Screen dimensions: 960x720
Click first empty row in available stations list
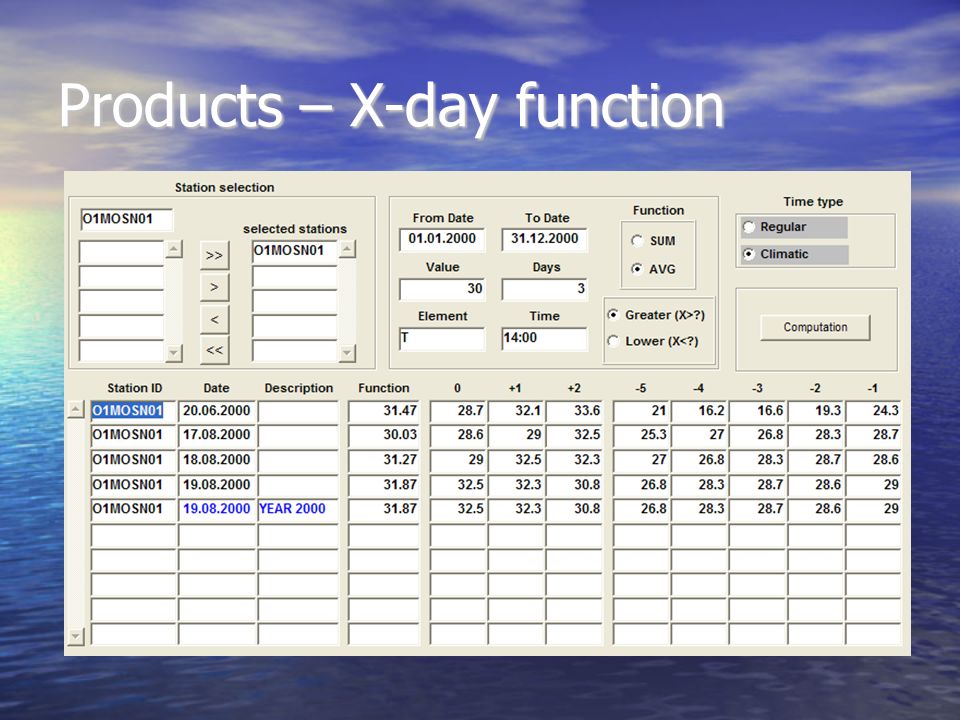pos(121,252)
